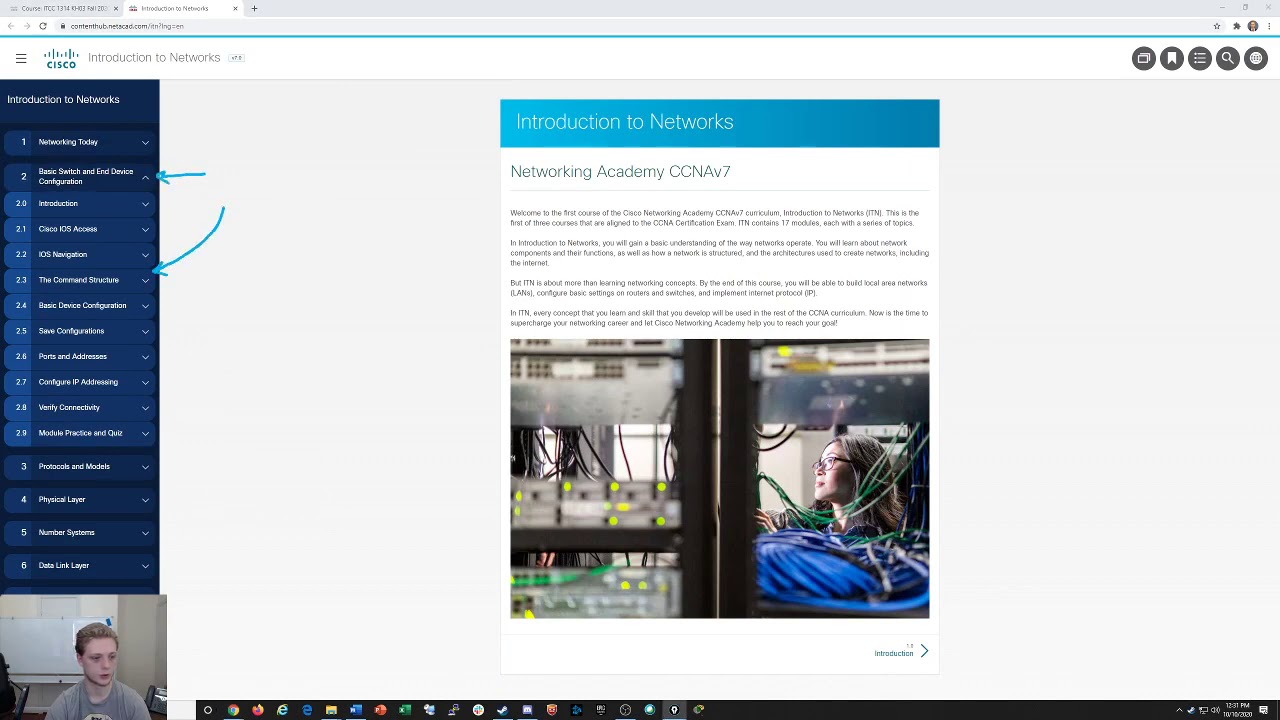Open the 2.2 IOS Navigation section
The width and height of the screenshot is (1280, 720).
point(79,255)
